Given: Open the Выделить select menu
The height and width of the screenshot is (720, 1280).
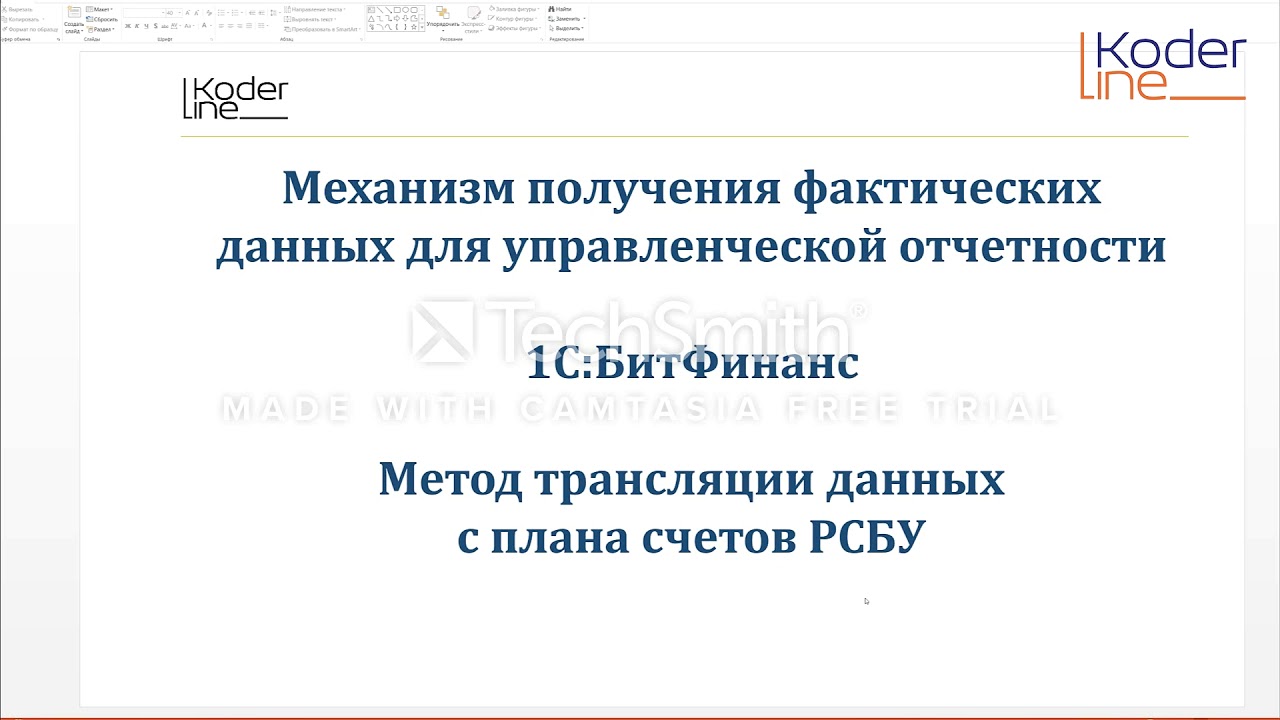Looking at the screenshot, I should pyautogui.click(x=566, y=29).
